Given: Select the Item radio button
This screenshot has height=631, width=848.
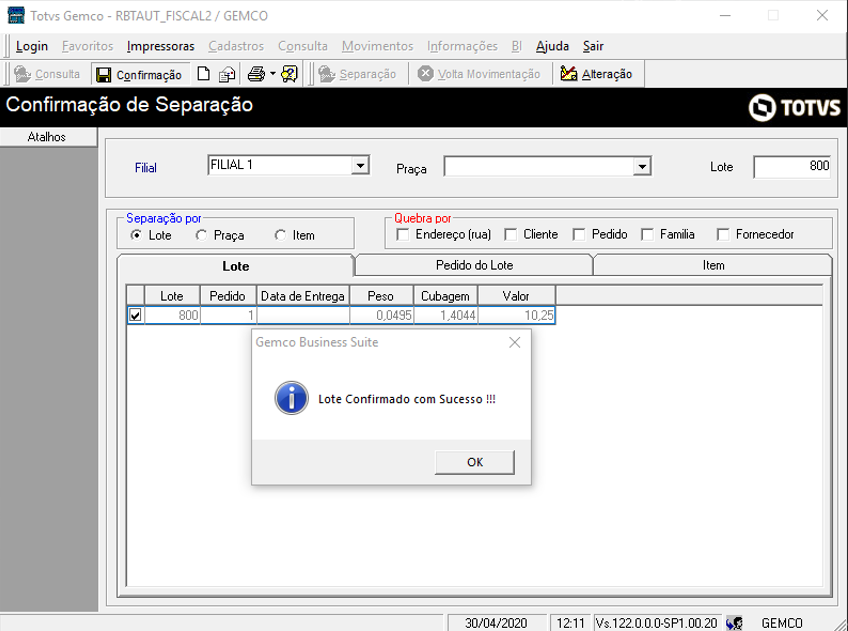Looking at the screenshot, I should pyautogui.click(x=280, y=235).
